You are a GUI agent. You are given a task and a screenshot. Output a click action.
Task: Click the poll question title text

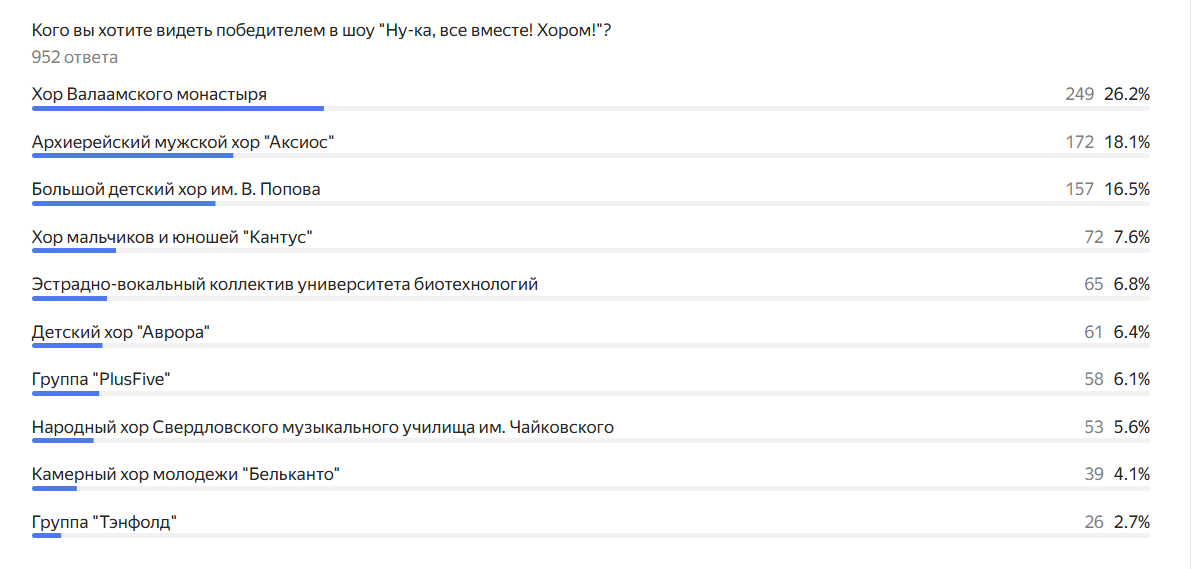(x=321, y=30)
